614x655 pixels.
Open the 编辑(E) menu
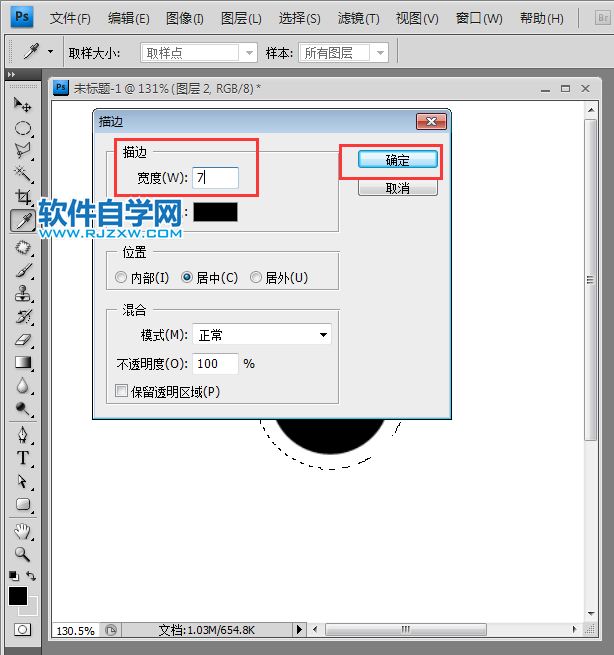[128, 18]
